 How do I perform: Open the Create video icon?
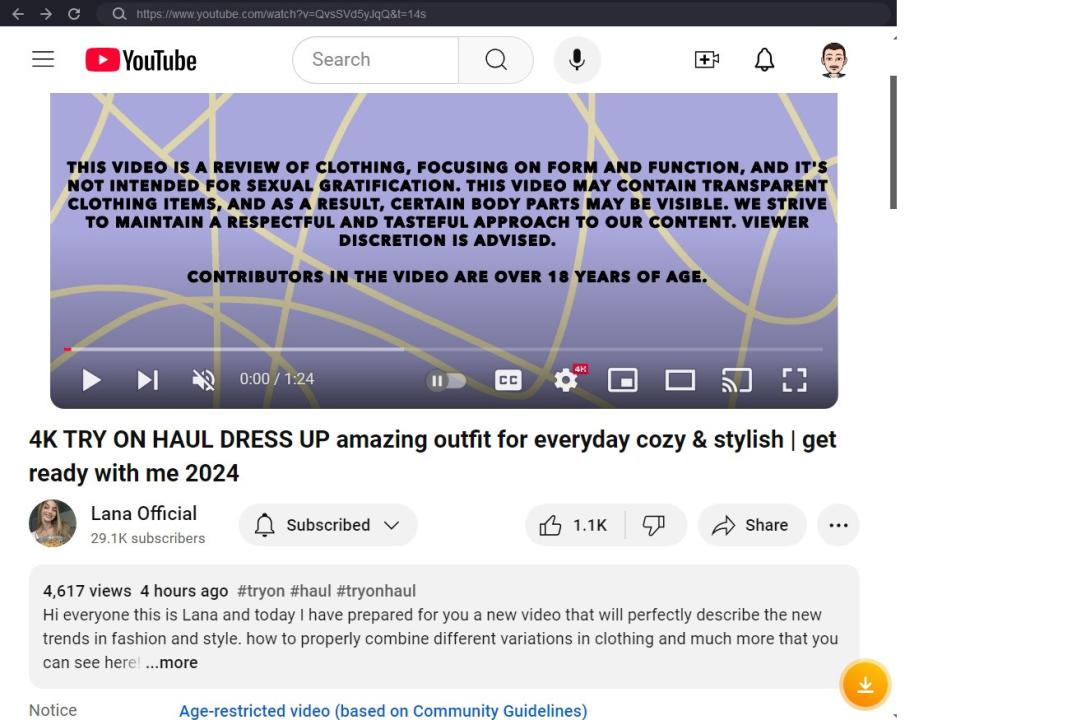[x=706, y=59]
